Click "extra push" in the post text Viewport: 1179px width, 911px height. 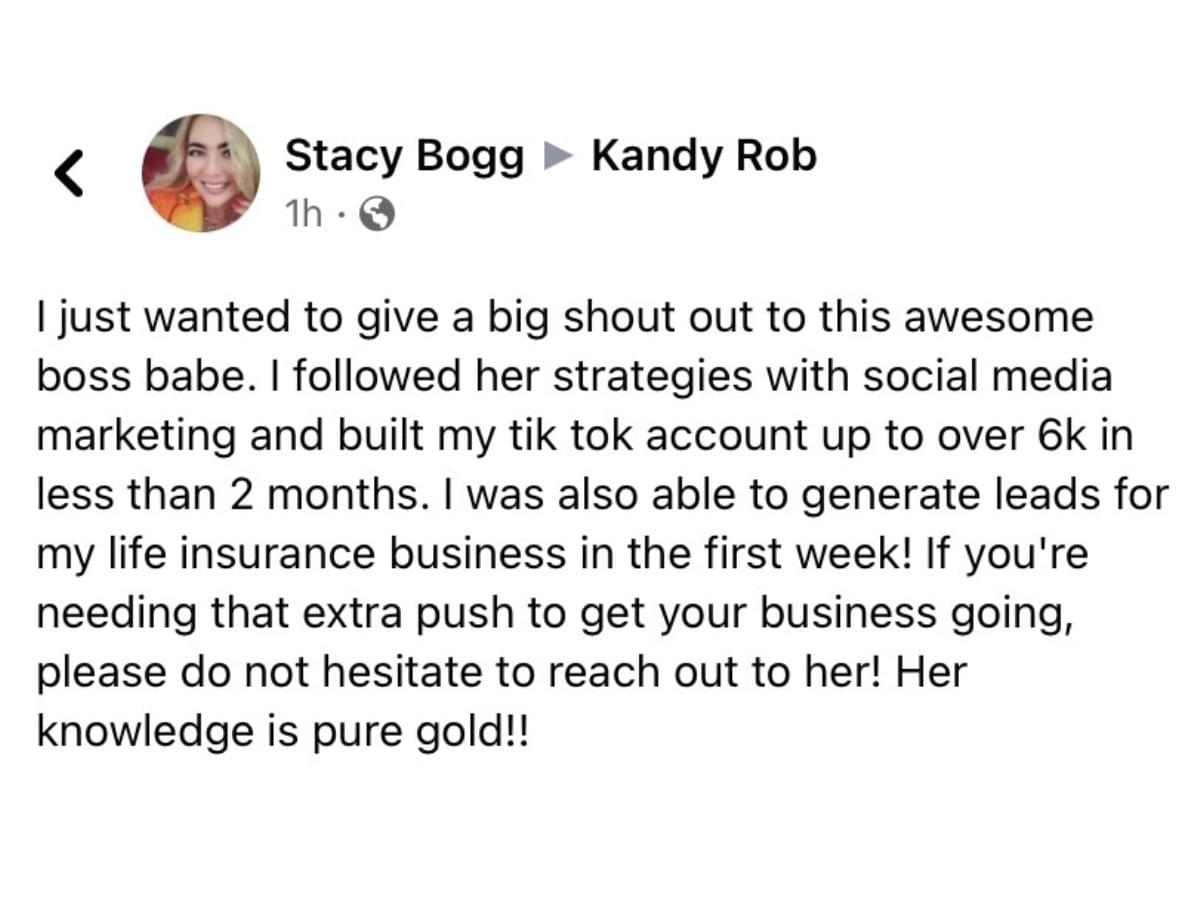click(x=379, y=613)
